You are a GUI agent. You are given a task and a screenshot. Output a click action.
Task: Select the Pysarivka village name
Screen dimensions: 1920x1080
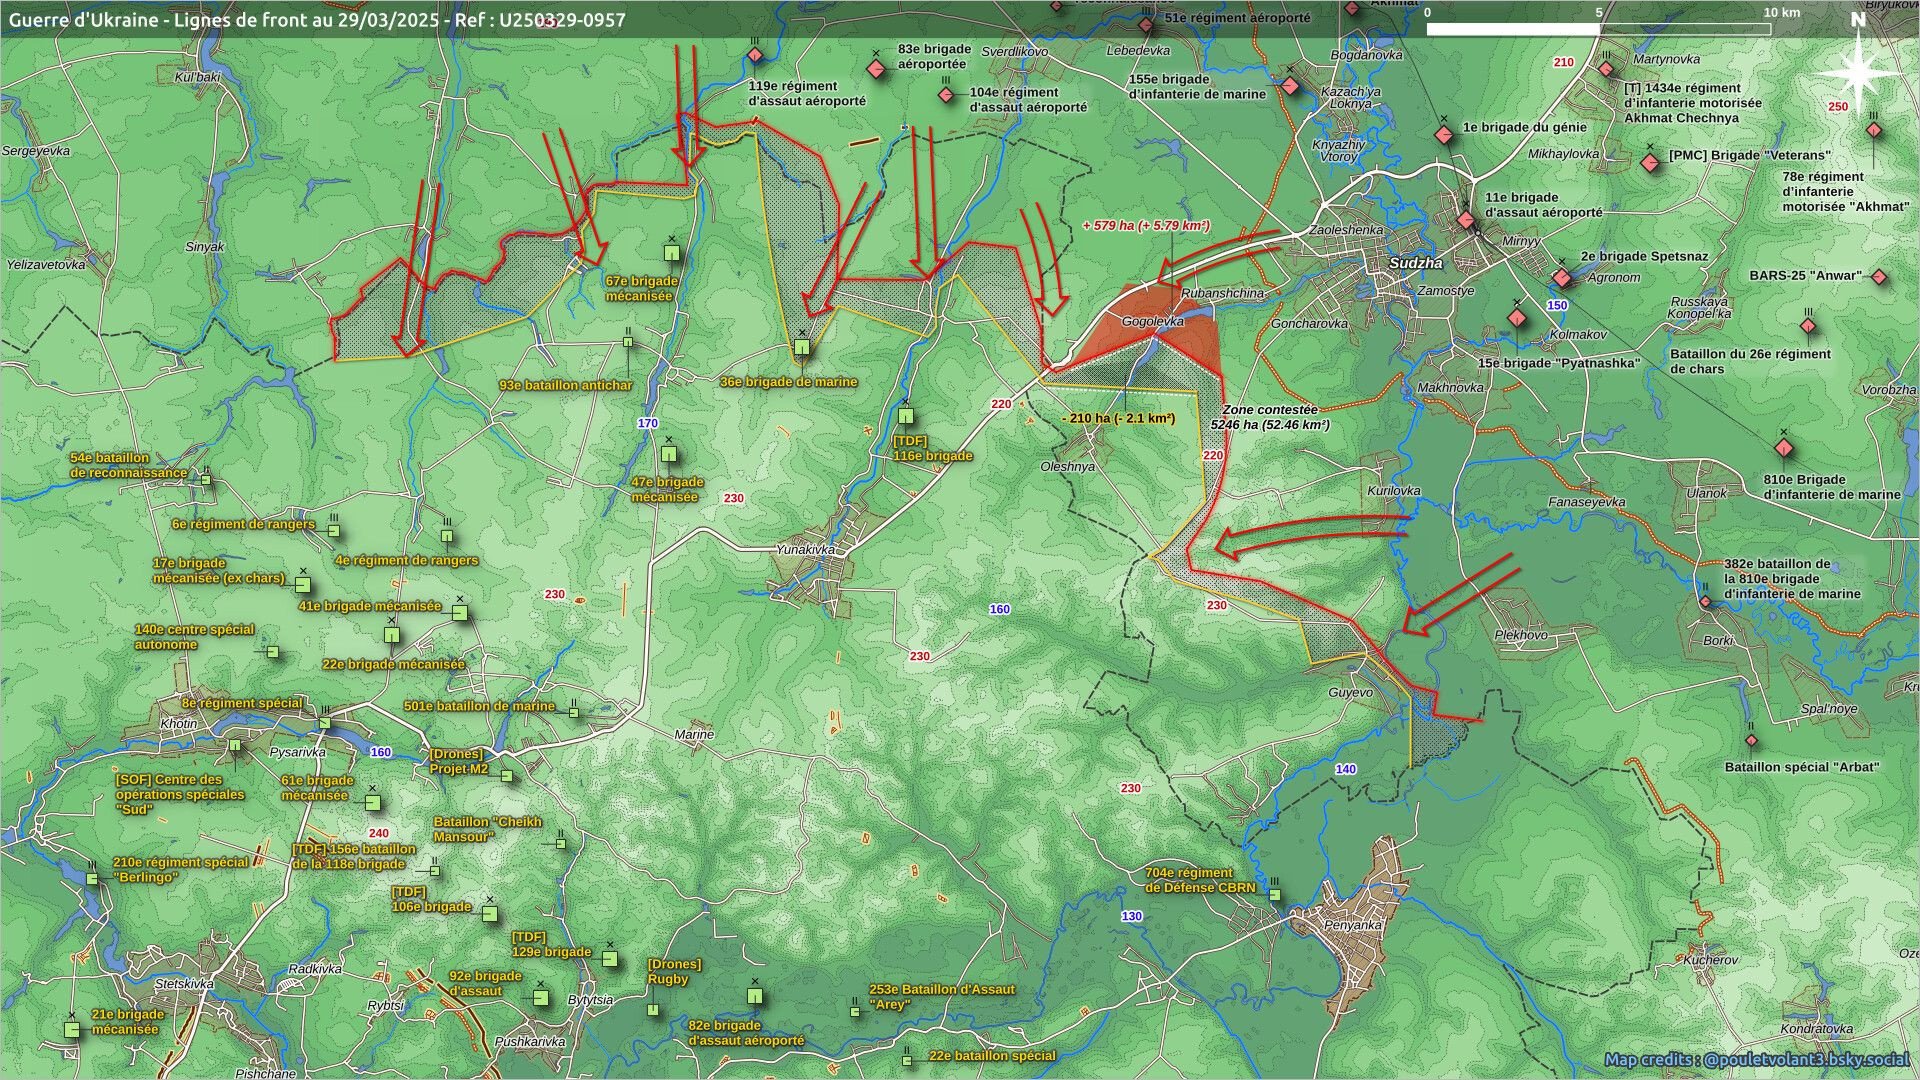point(298,752)
